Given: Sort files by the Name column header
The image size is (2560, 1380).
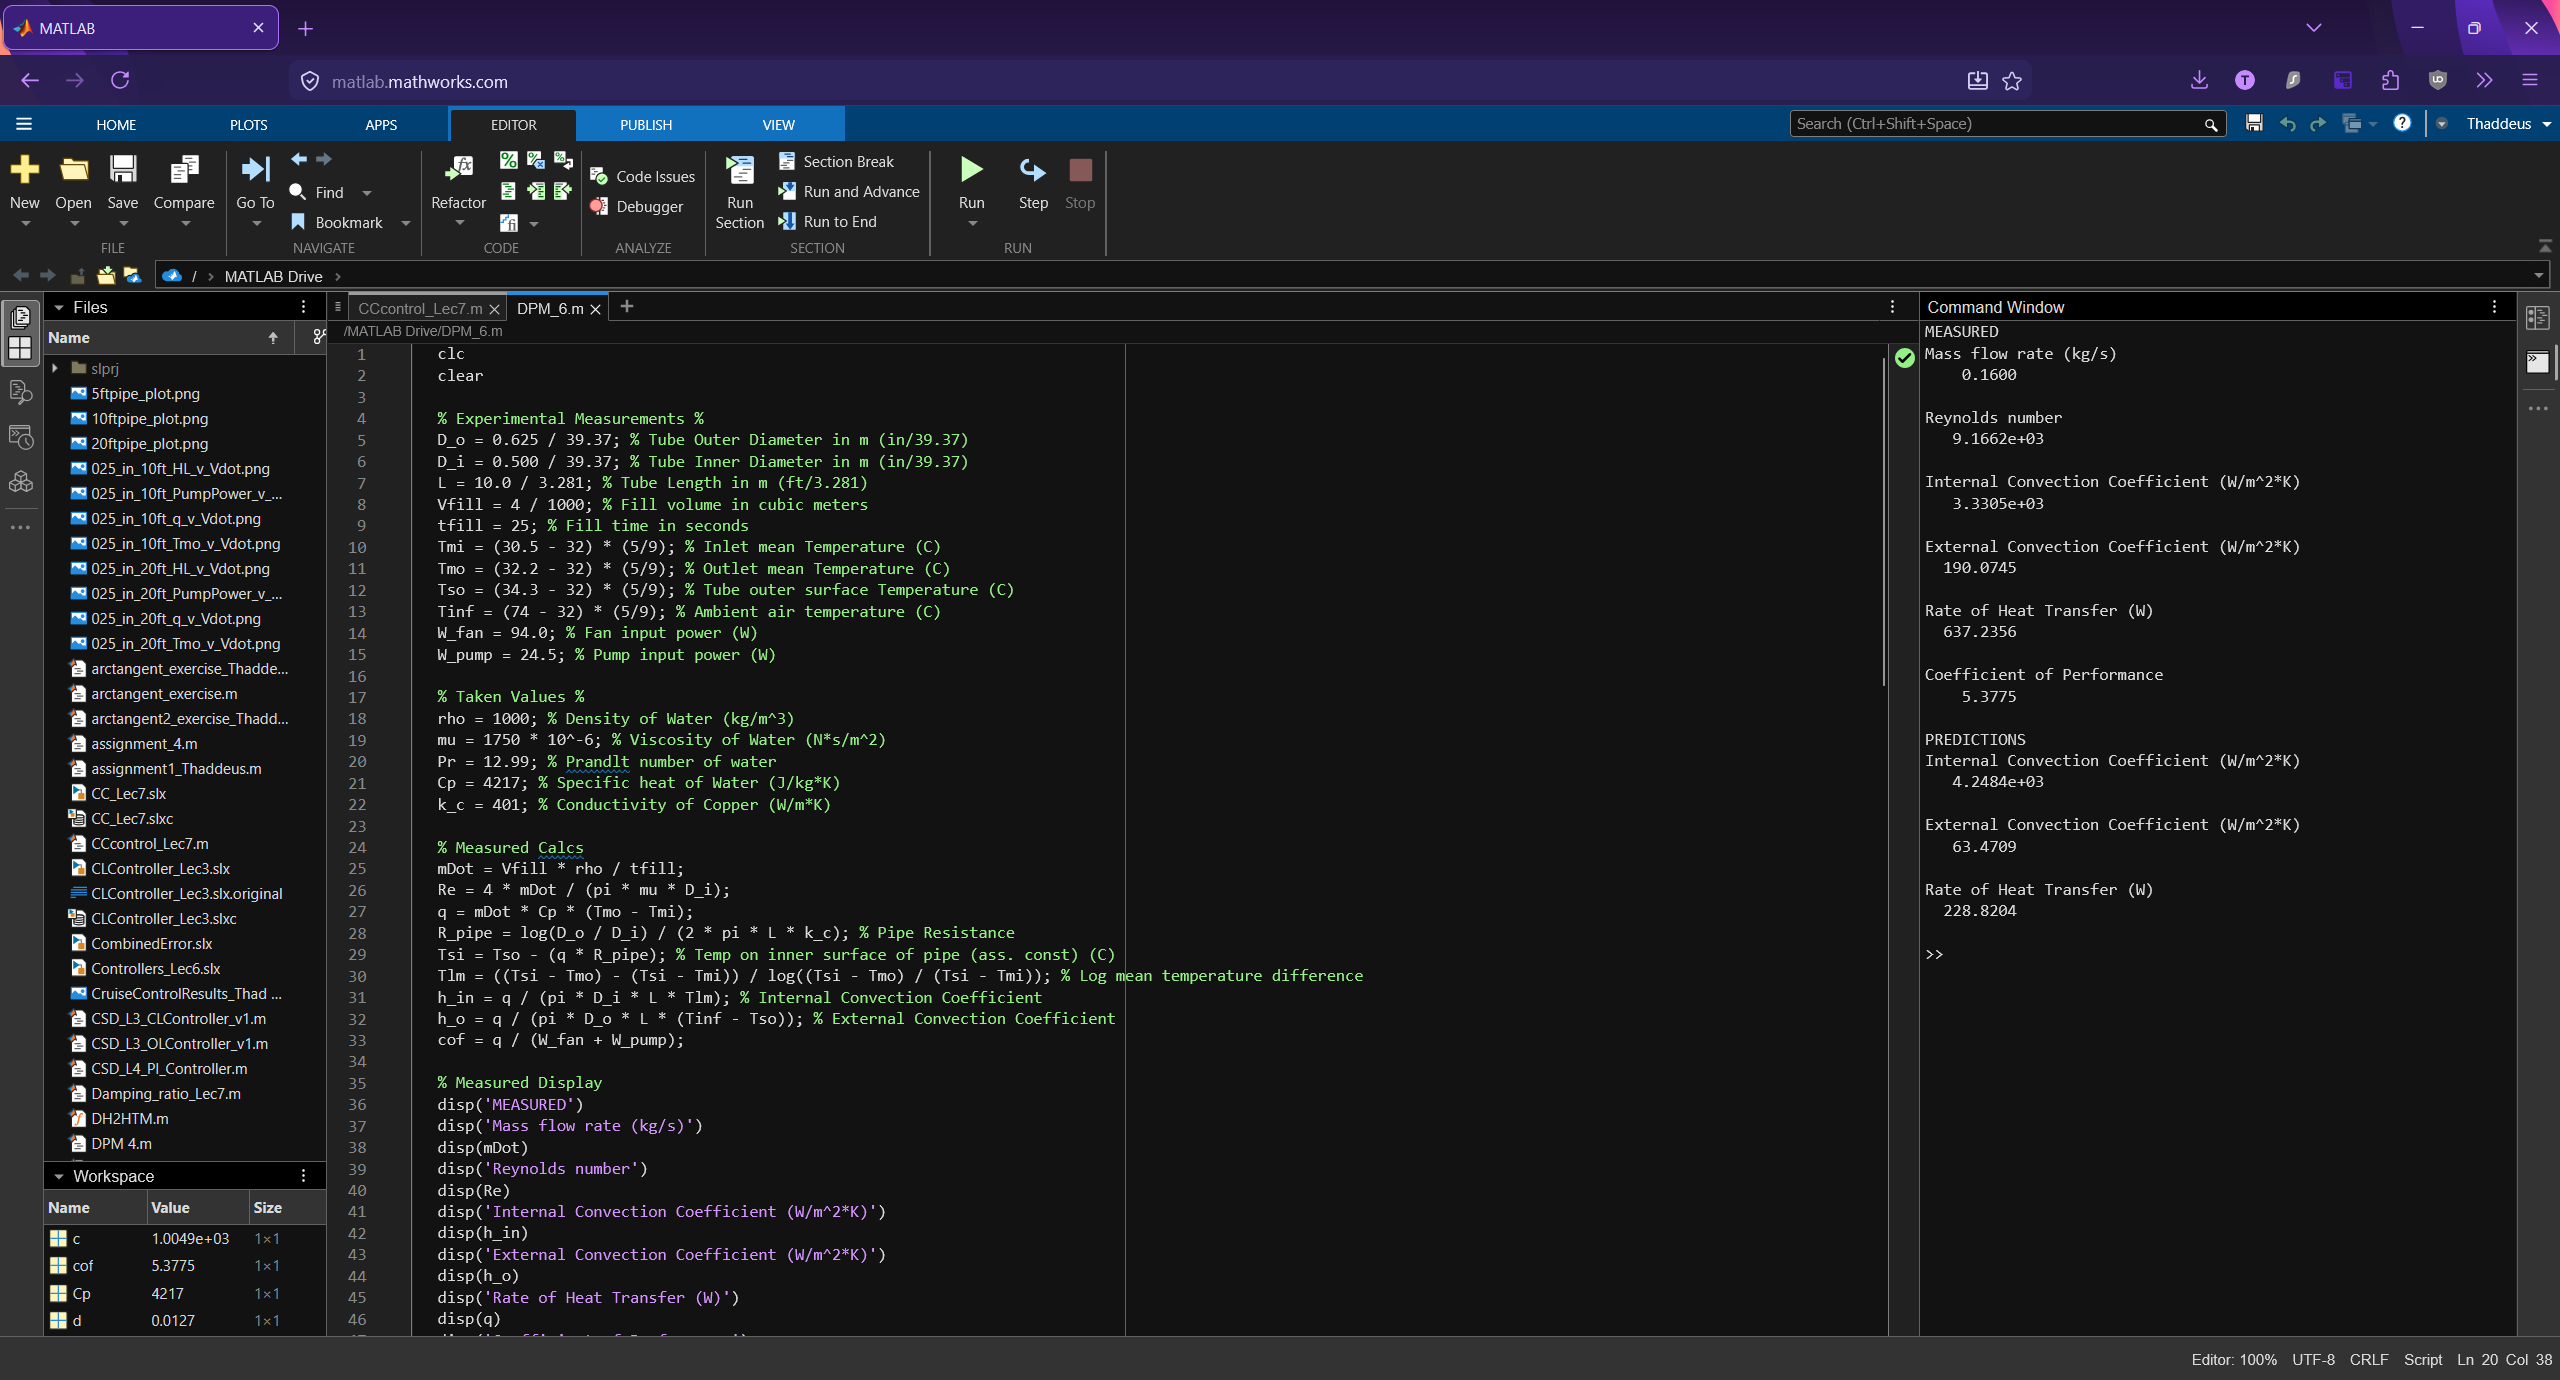Looking at the screenshot, I should click(x=69, y=338).
